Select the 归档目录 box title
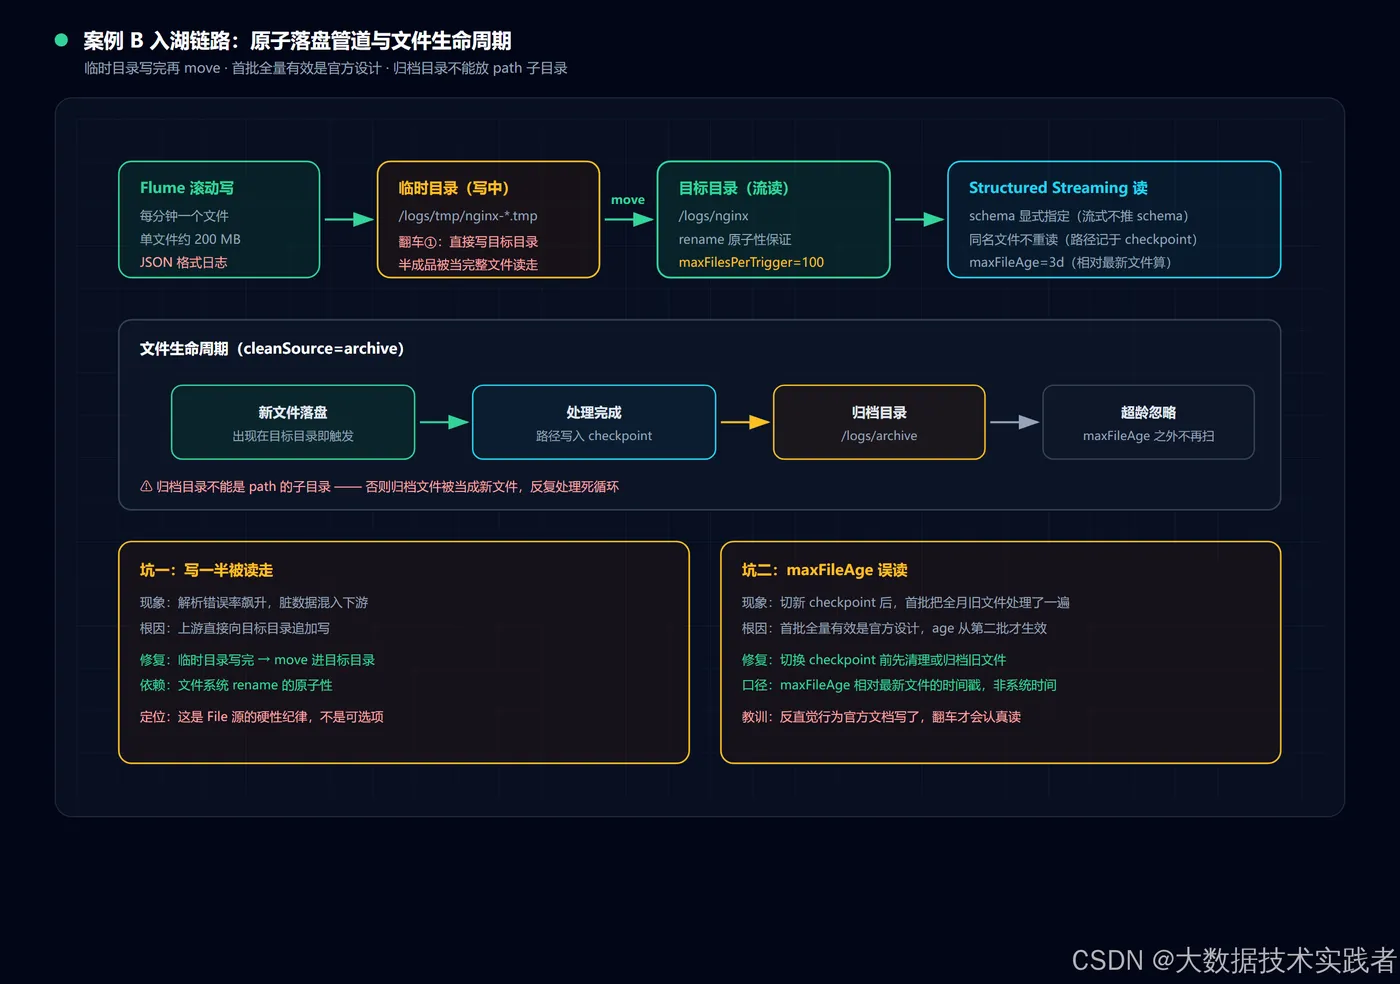1400x984 pixels. tap(879, 412)
